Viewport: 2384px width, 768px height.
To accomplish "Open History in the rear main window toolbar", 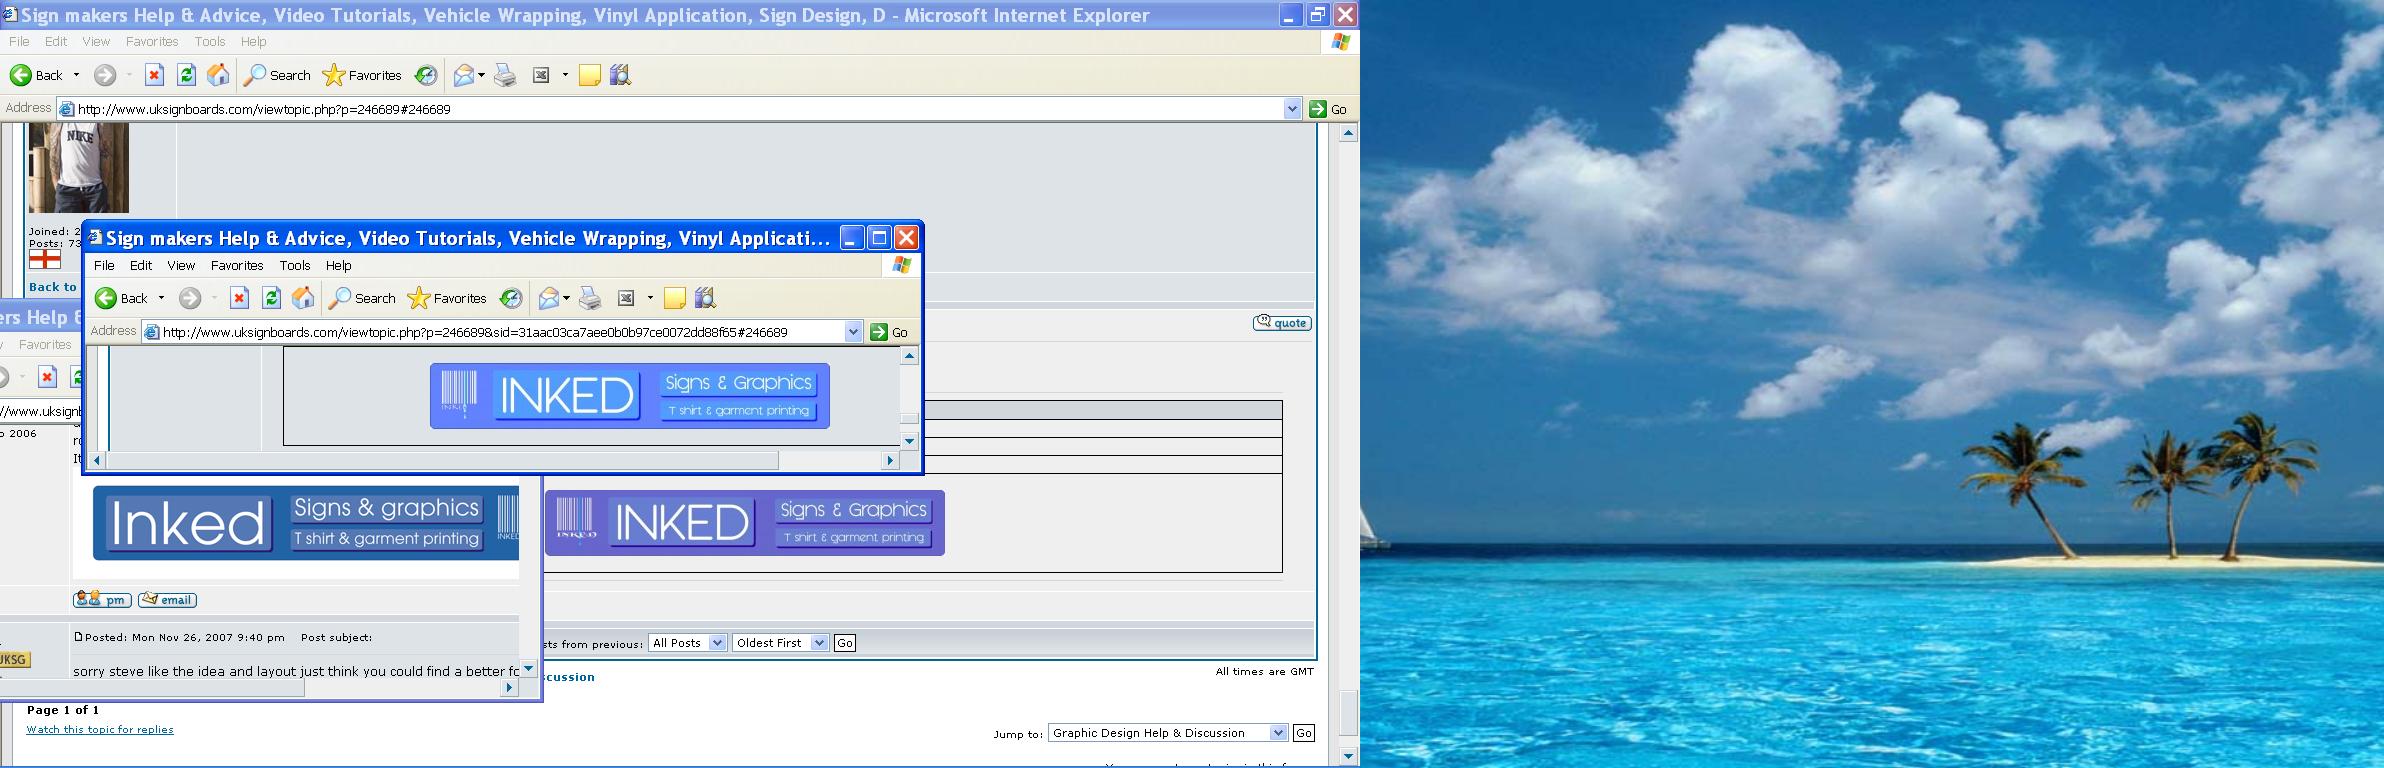I will point(426,75).
